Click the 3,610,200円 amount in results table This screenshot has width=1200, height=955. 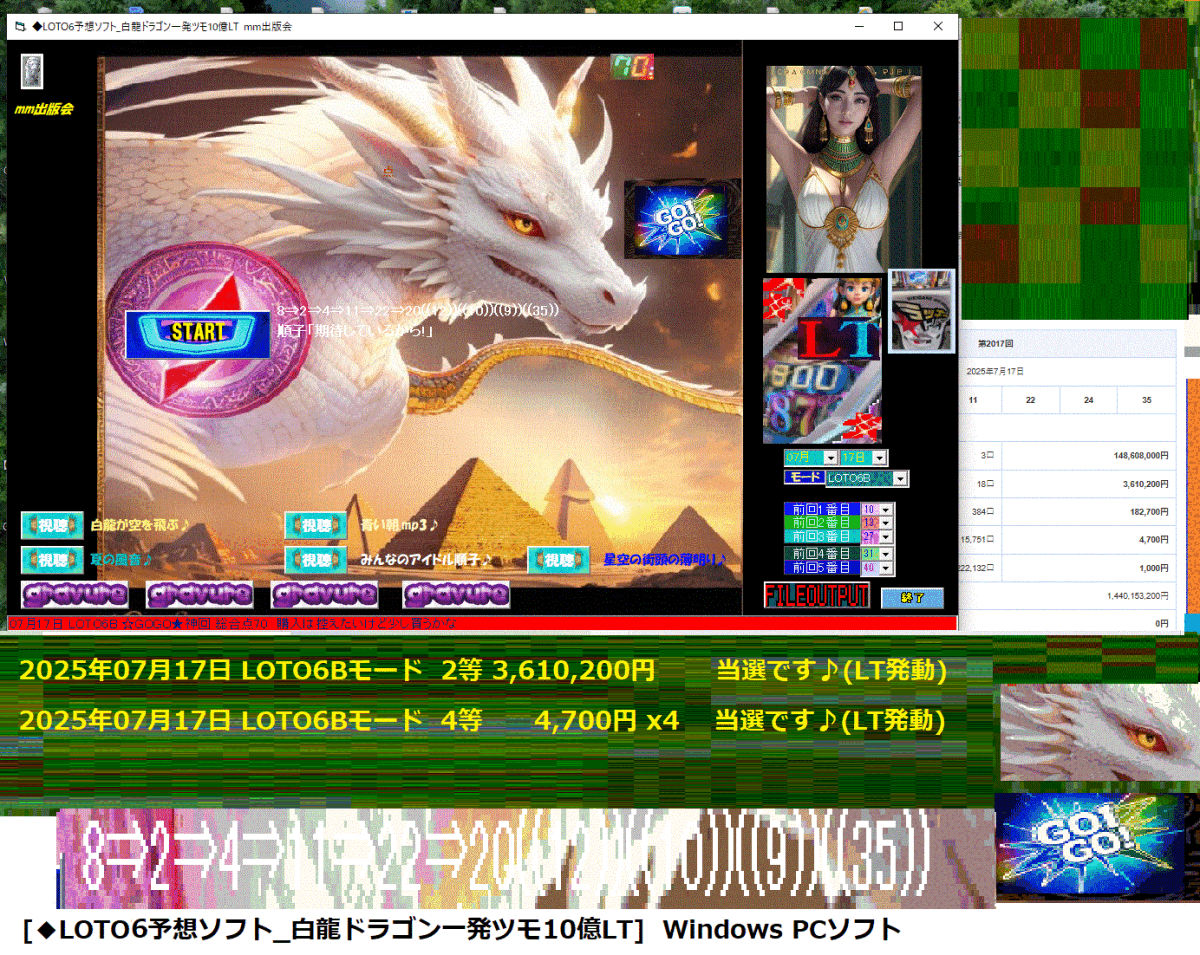click(x=1146, y=483)
